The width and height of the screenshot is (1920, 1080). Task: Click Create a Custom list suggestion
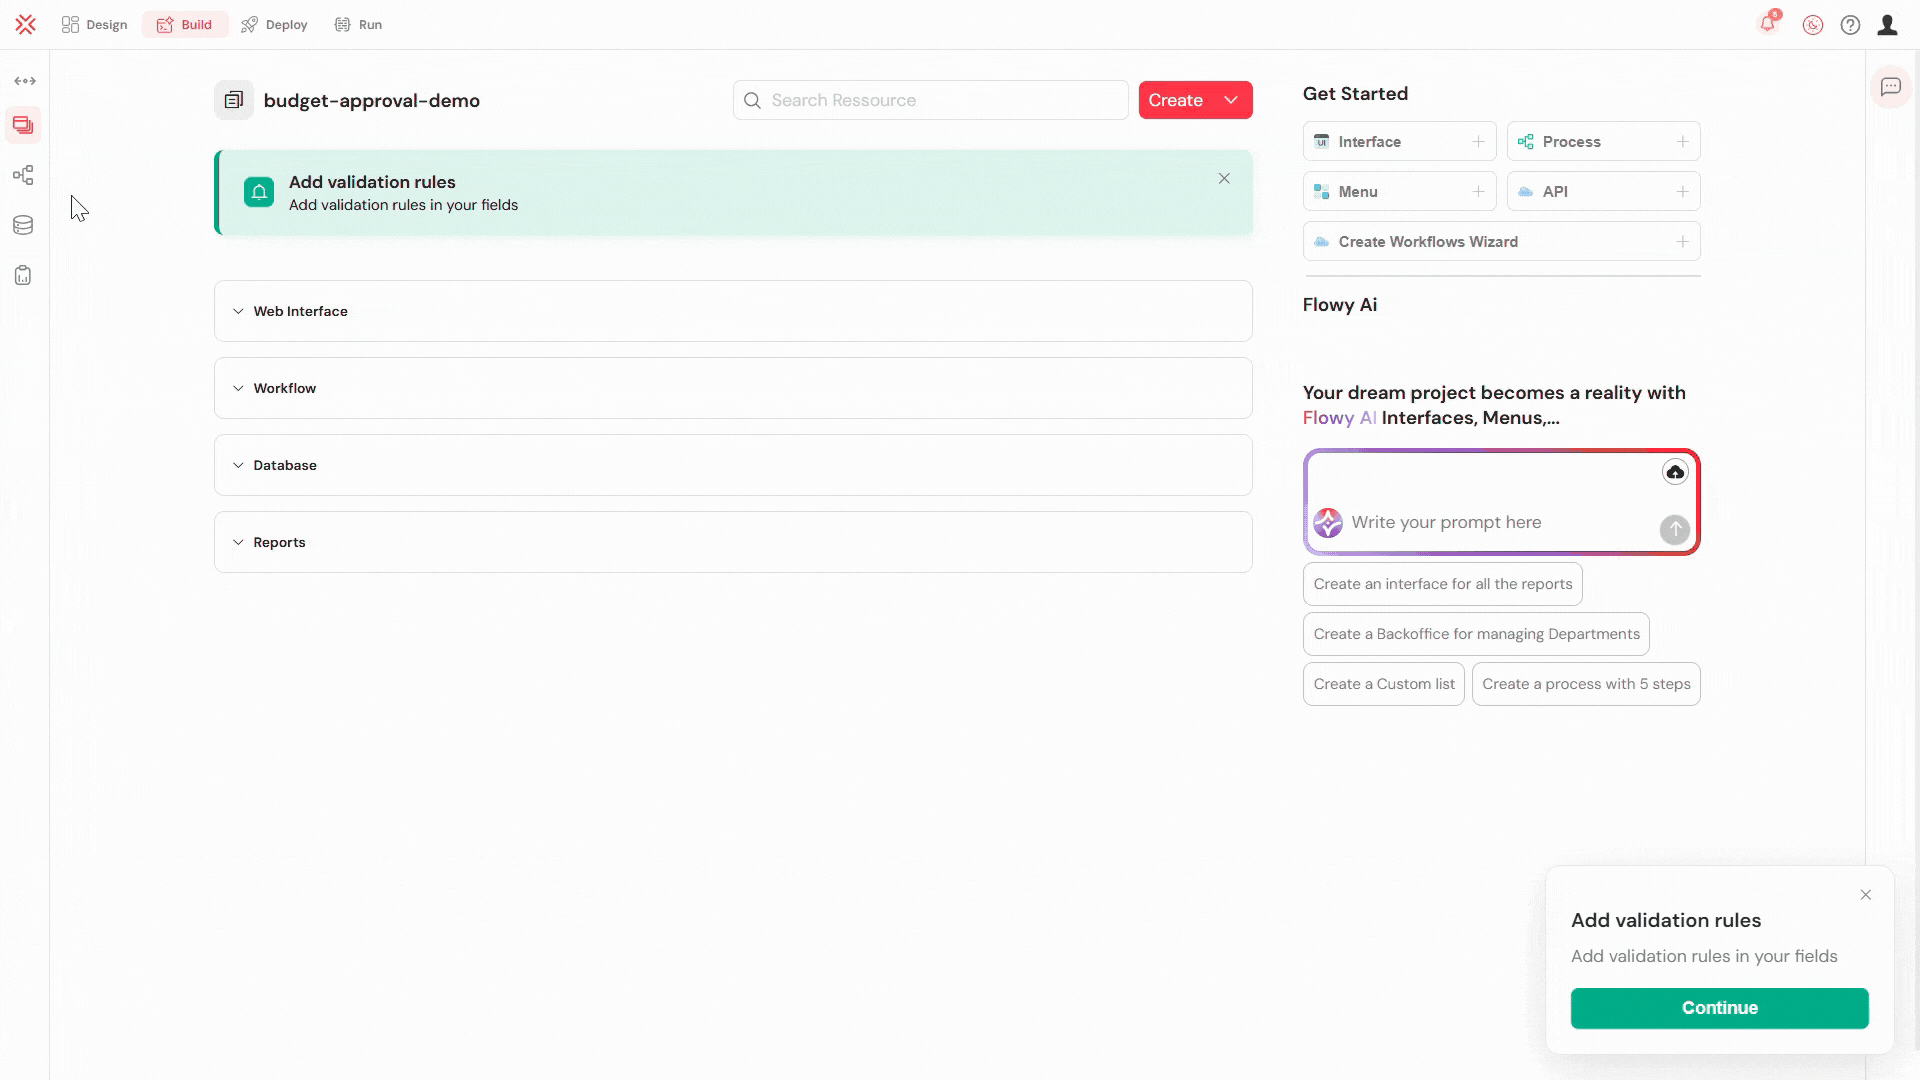[x=1383, y=683]
